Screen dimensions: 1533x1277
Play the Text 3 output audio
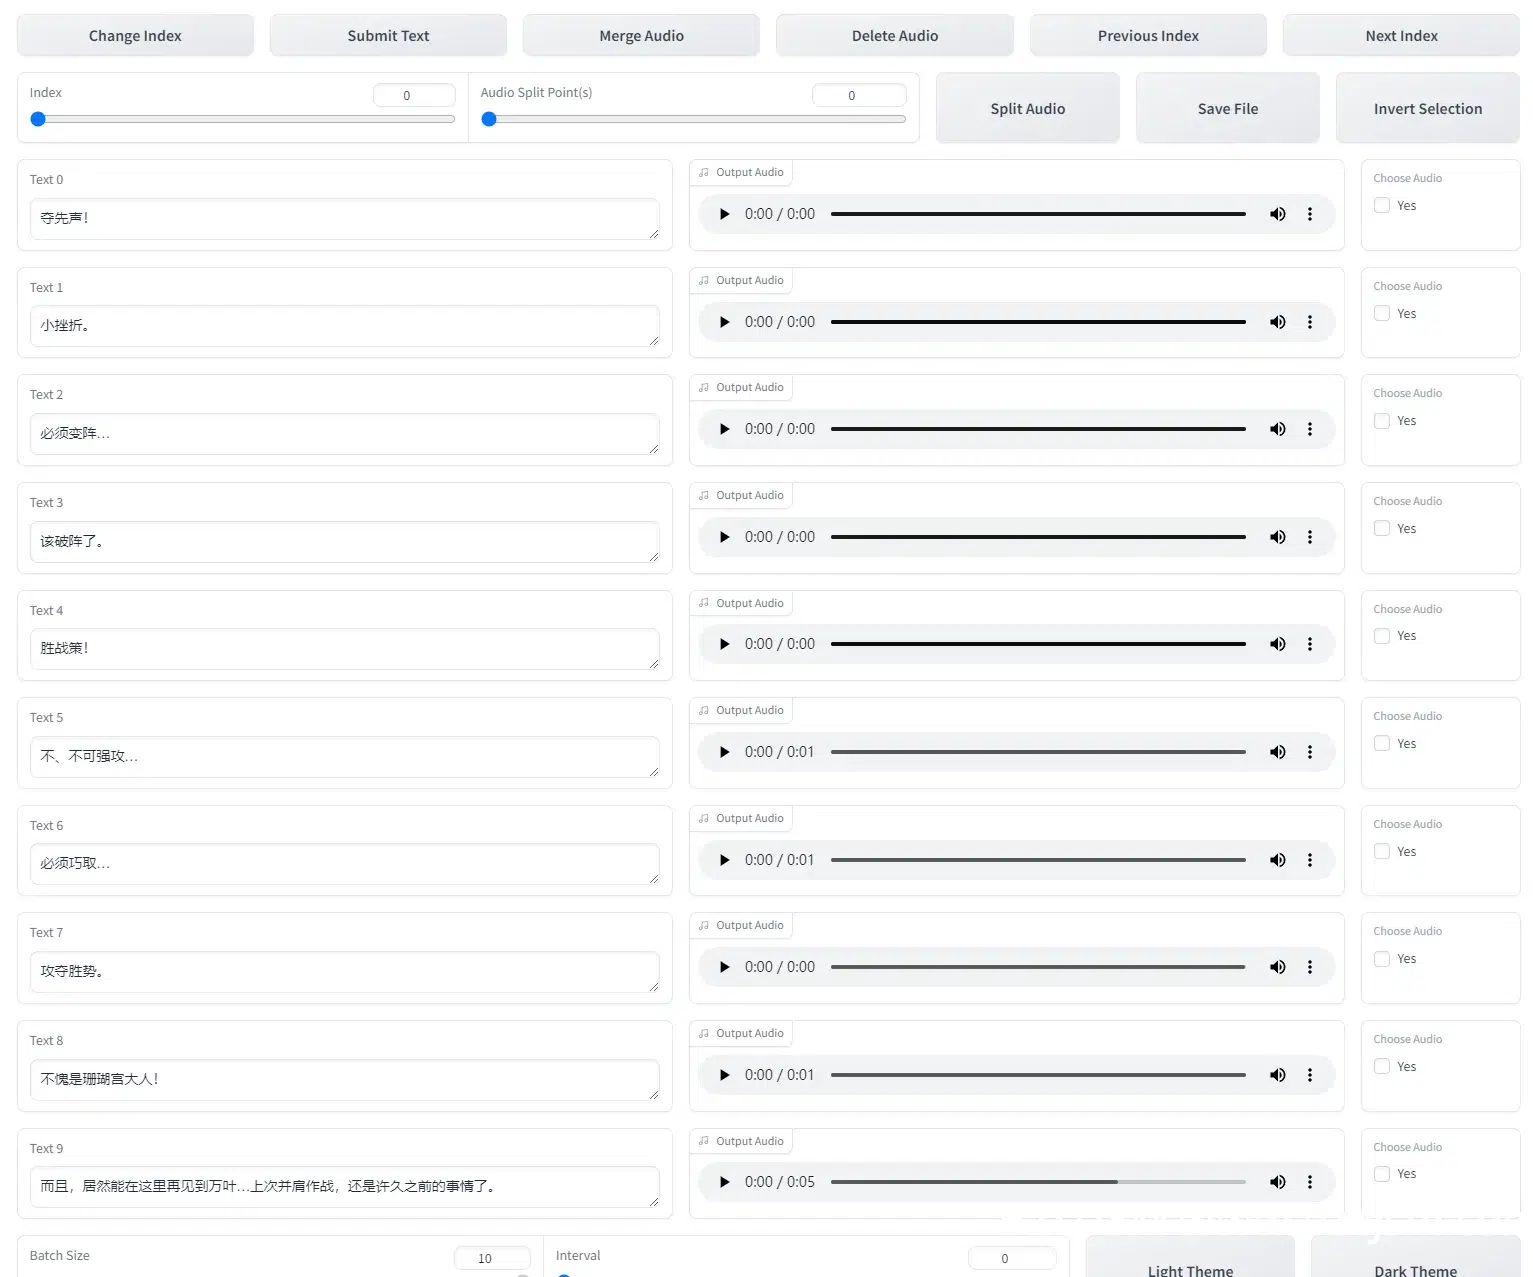725,537
